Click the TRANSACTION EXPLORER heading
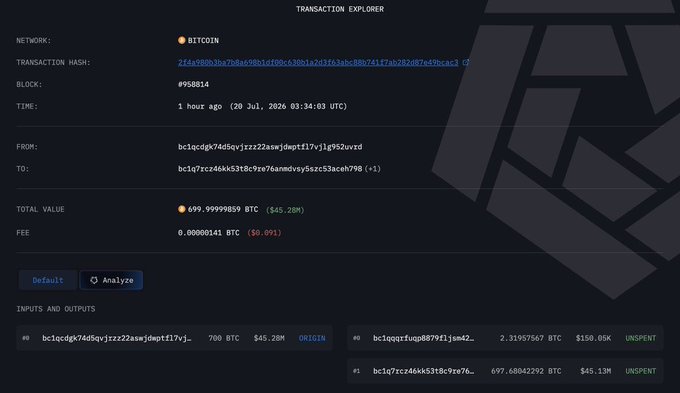 (x=340, y=9)
